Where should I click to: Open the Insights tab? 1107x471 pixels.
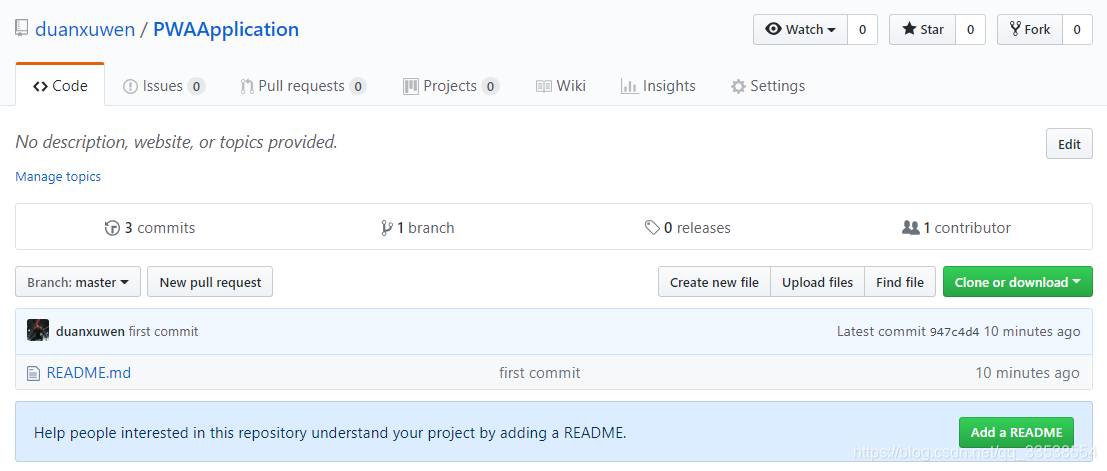658,86
